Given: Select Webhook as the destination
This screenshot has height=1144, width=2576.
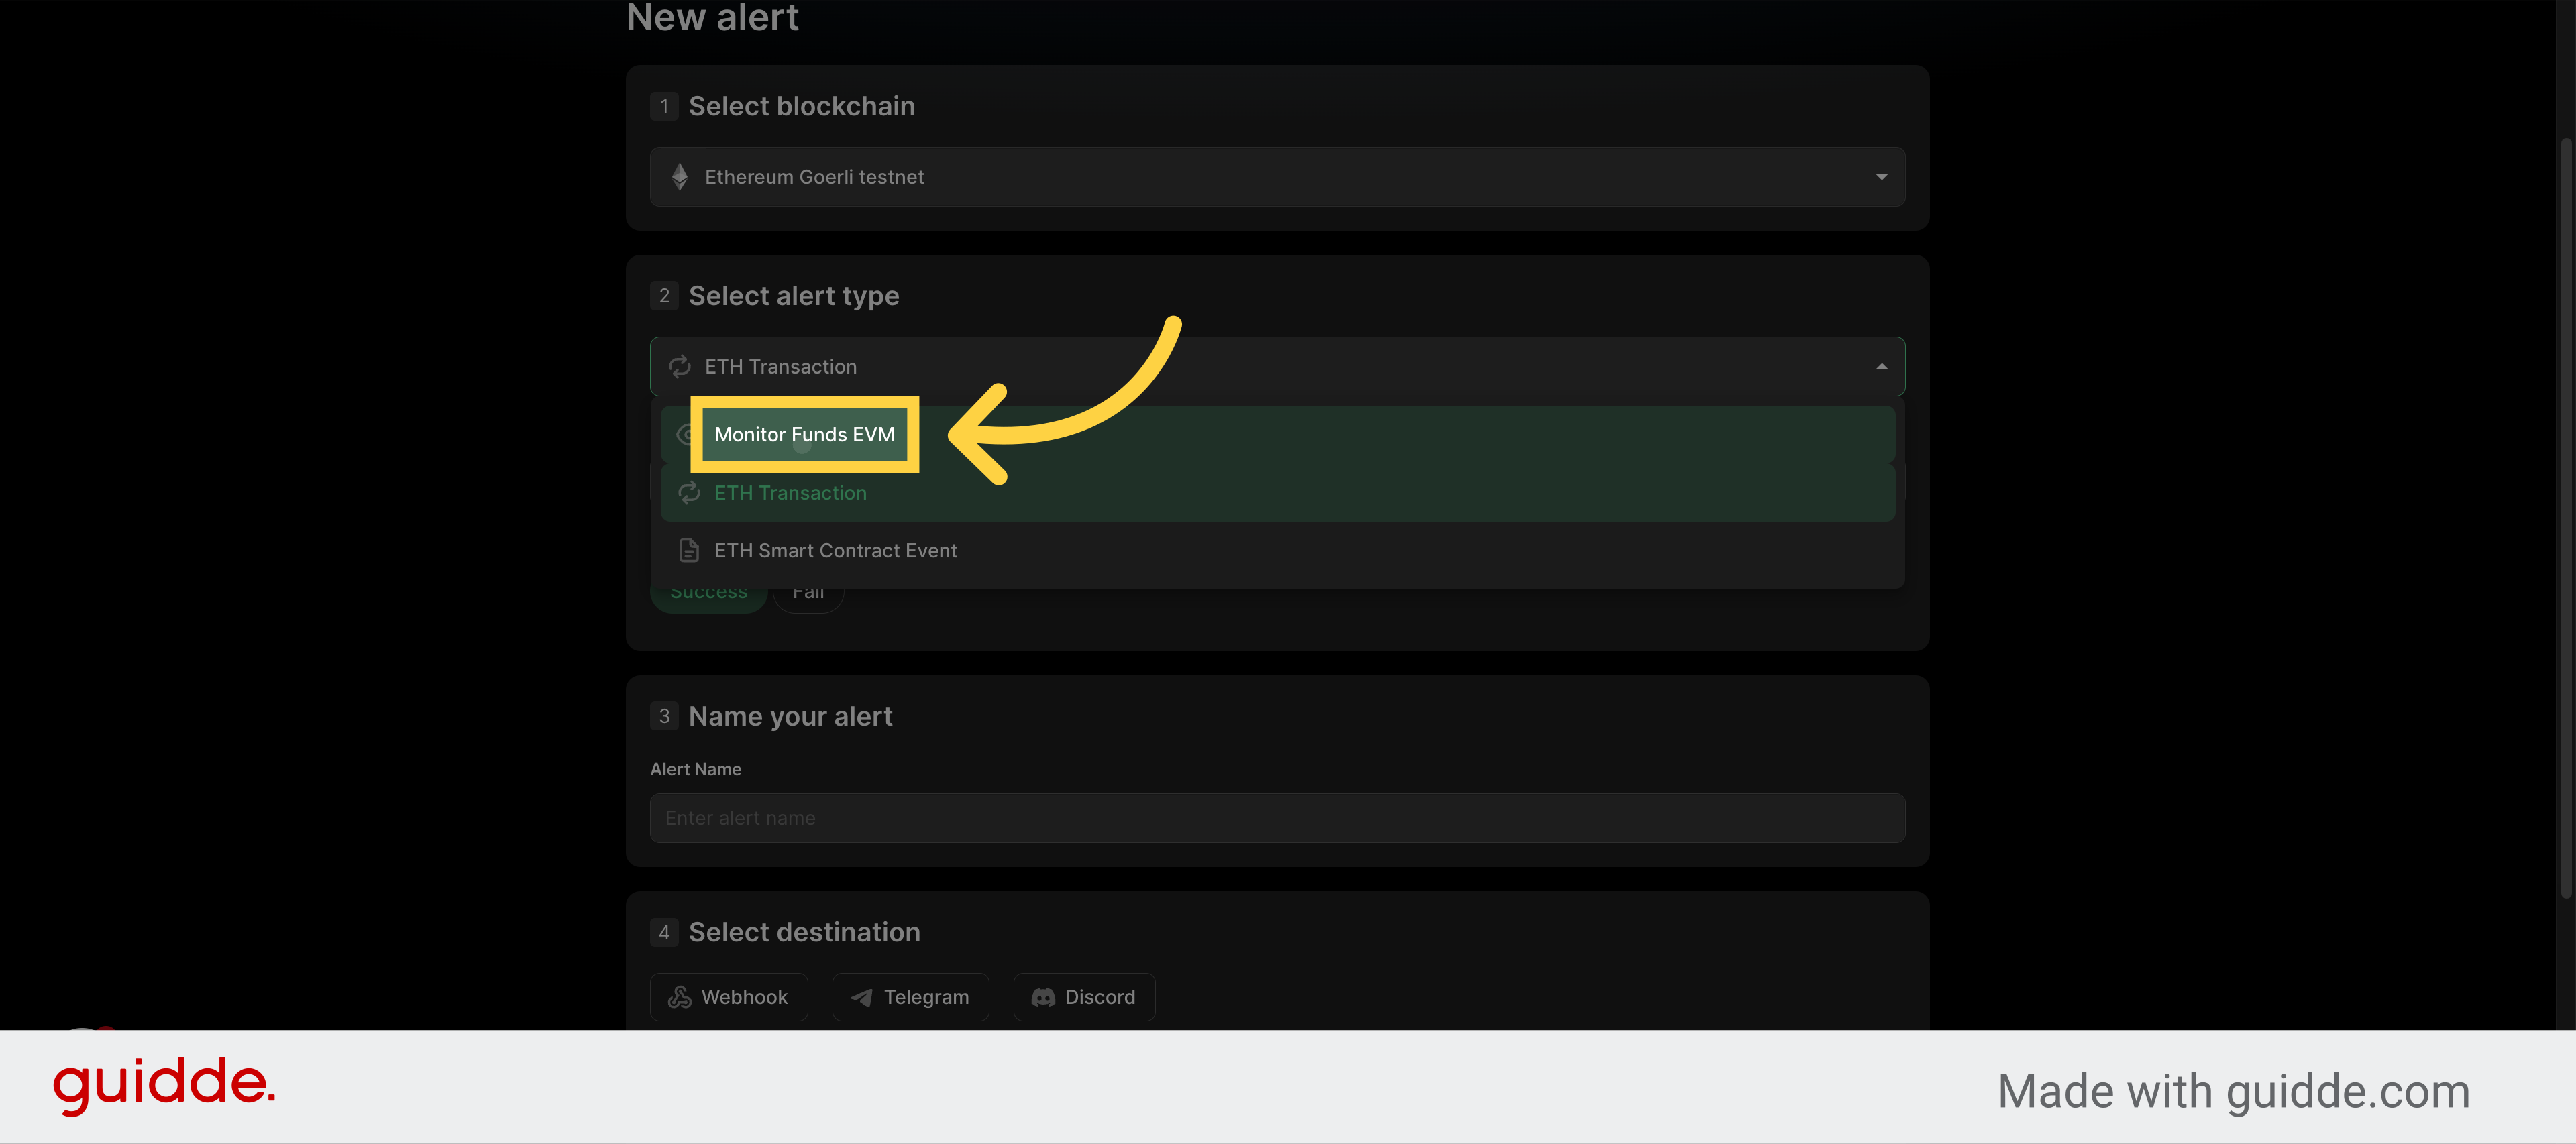Looking at the screenshot, I should pyautogui.click(x=729, y=997).
